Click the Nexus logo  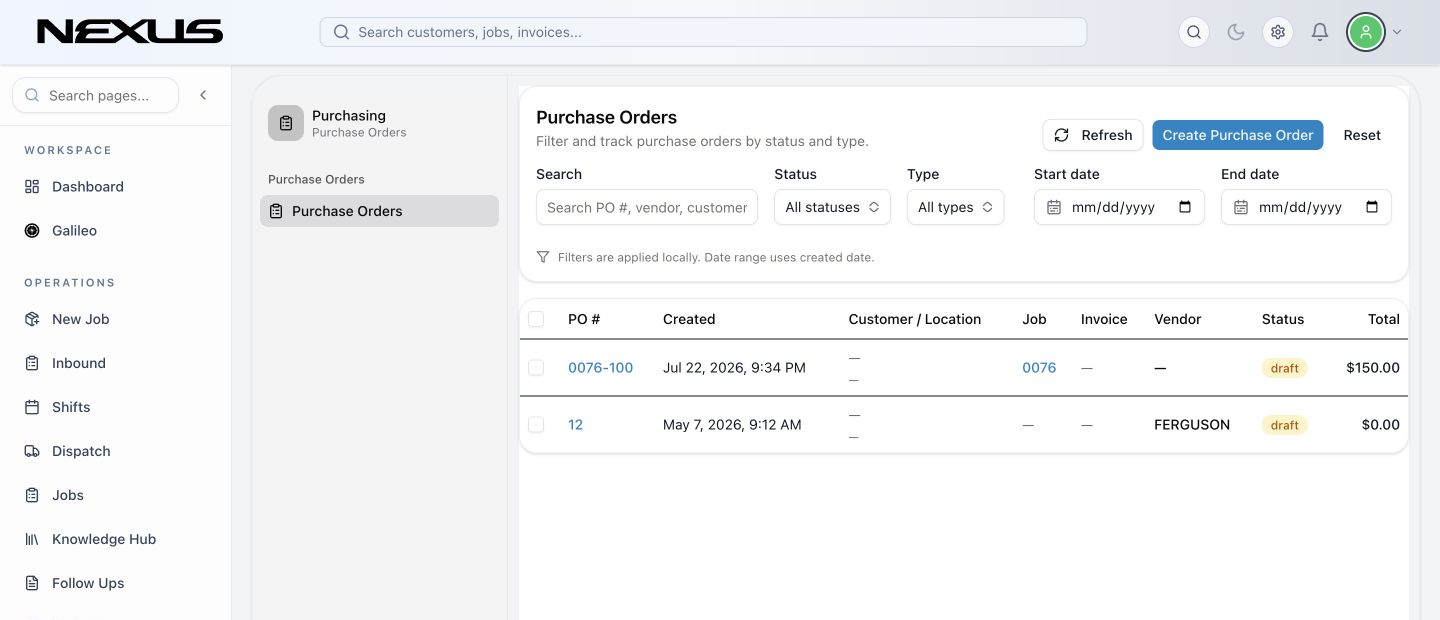[130, 32]
